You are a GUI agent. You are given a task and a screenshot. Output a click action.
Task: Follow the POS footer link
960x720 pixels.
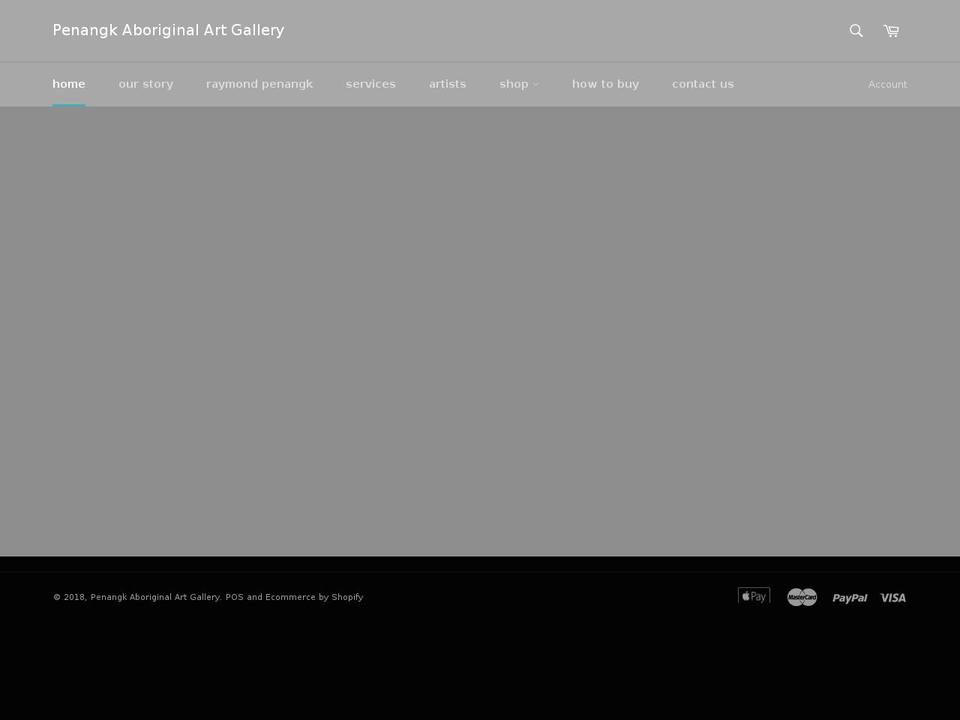[x=234, y=597]
